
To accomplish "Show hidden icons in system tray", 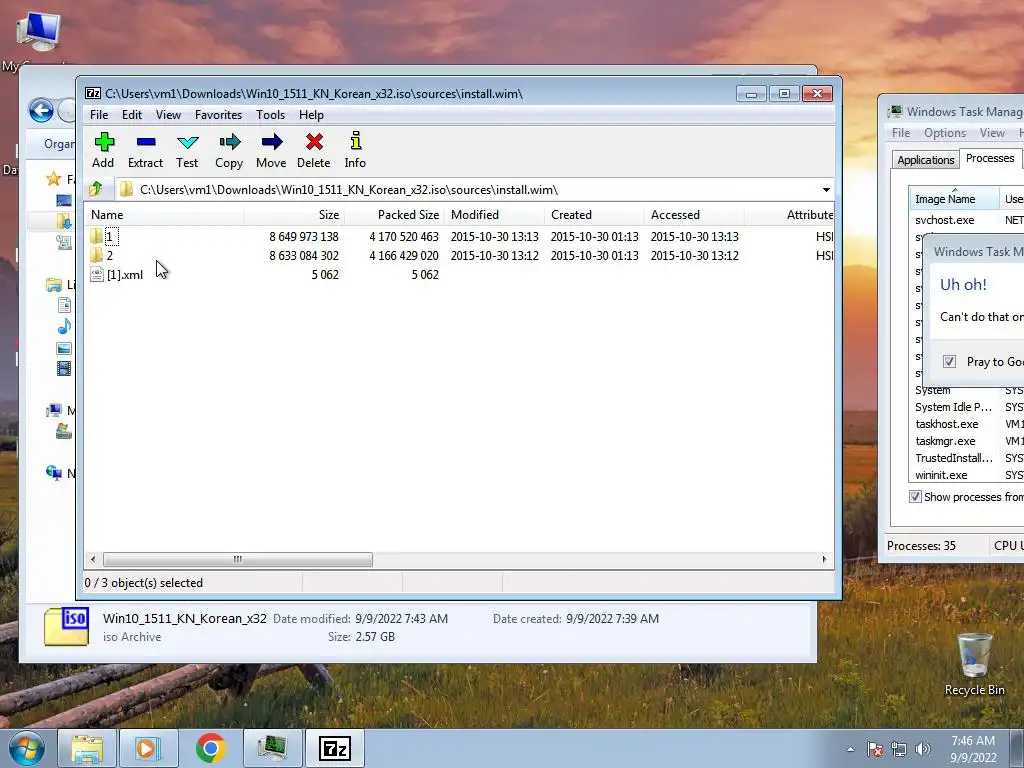I will pos(850,749).
